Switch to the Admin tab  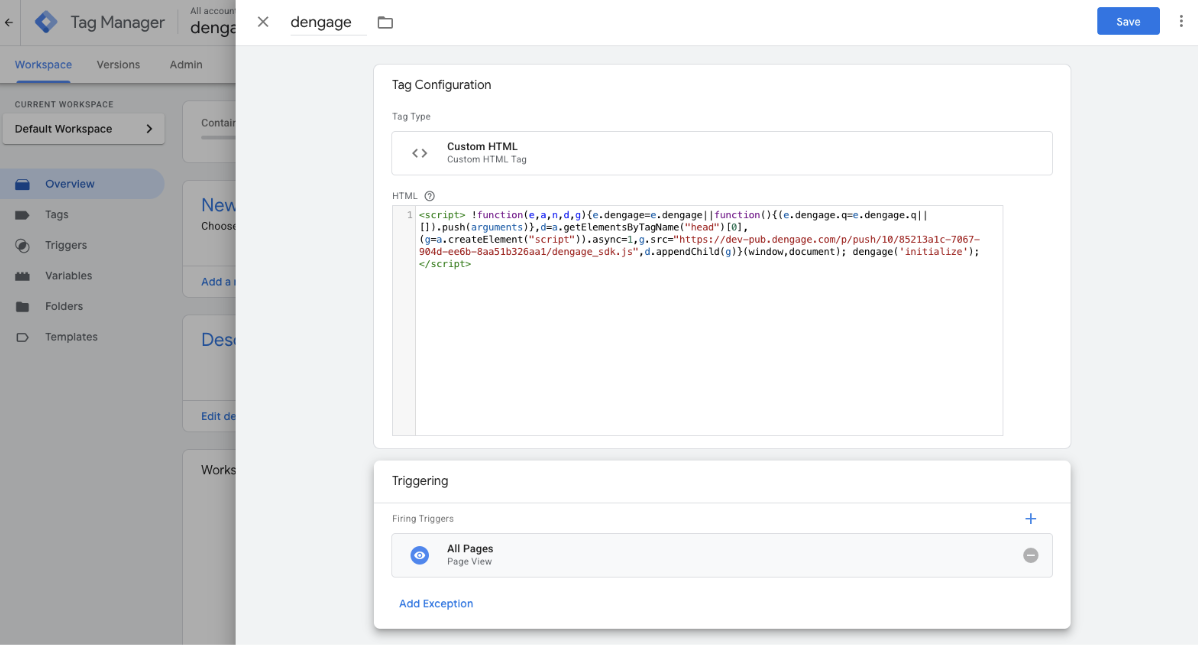point(186,65)
